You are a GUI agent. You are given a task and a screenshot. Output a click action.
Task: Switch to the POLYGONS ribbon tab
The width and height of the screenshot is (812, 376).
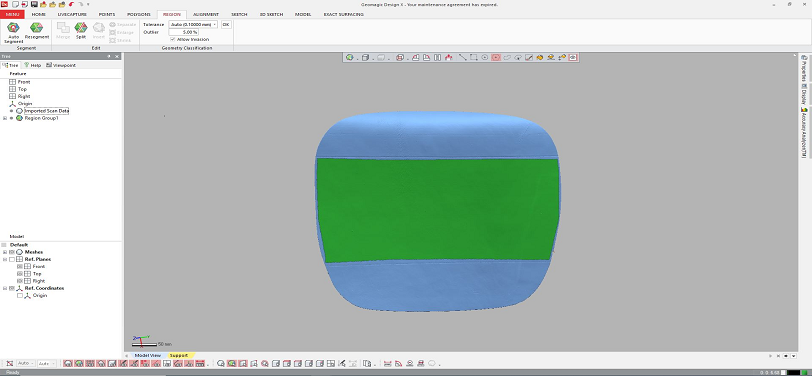[139, 15]
